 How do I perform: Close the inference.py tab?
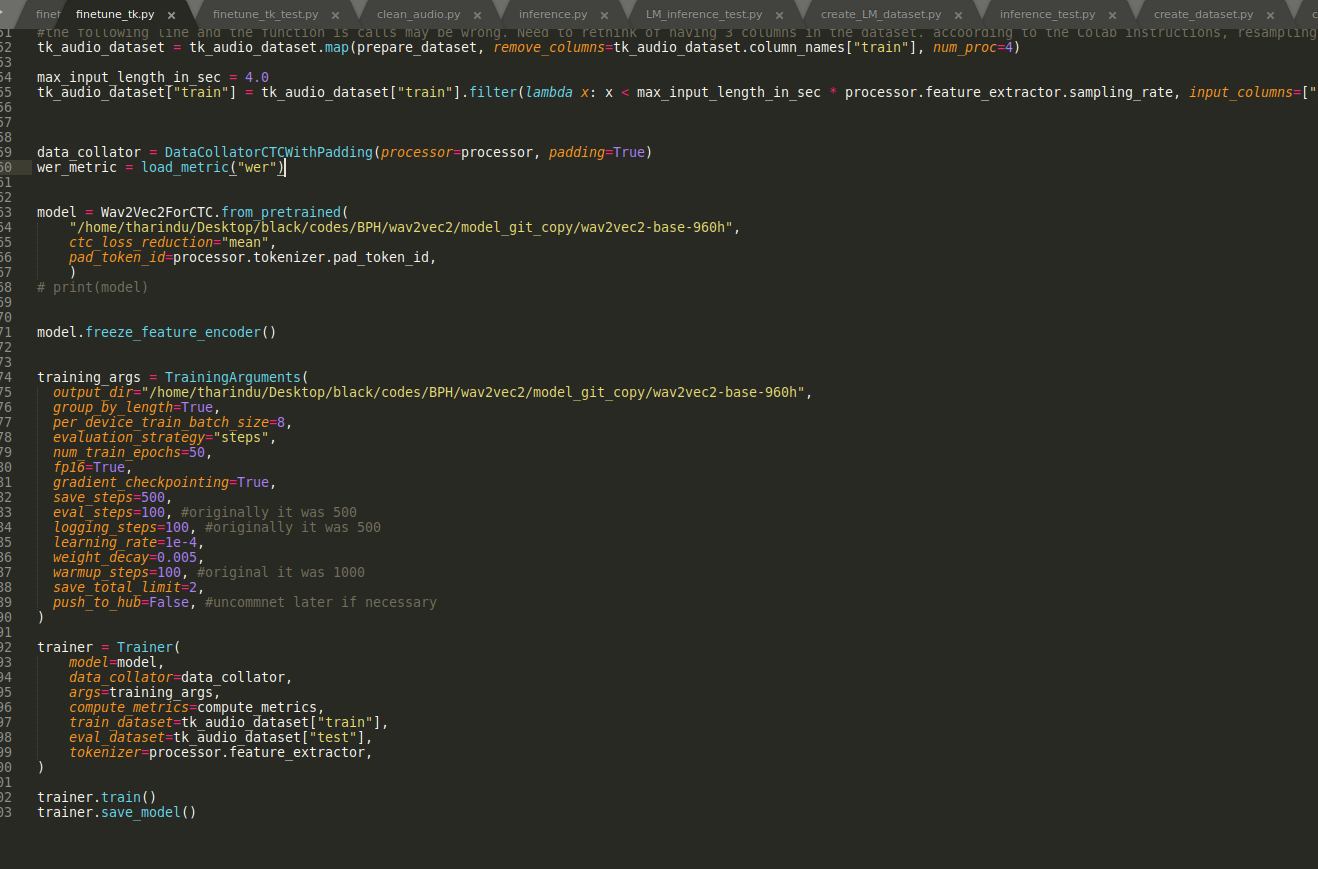(604, 15)
